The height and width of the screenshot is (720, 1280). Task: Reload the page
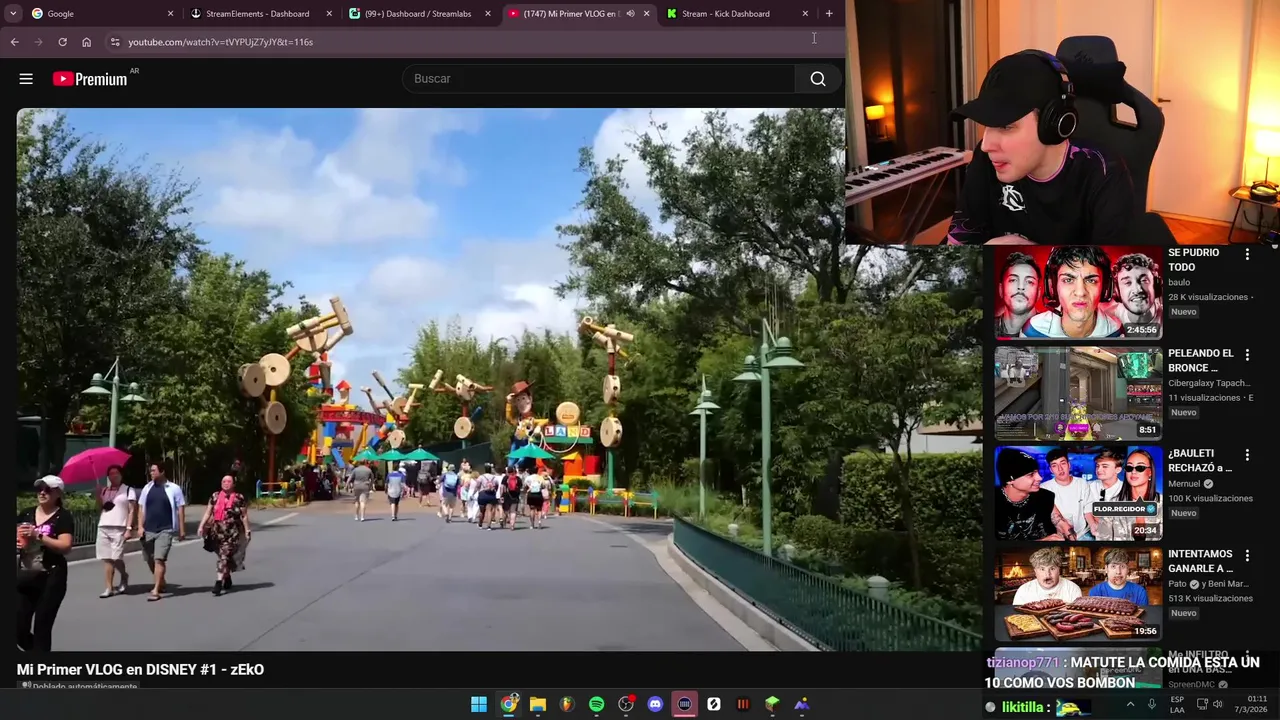(62, 42)
